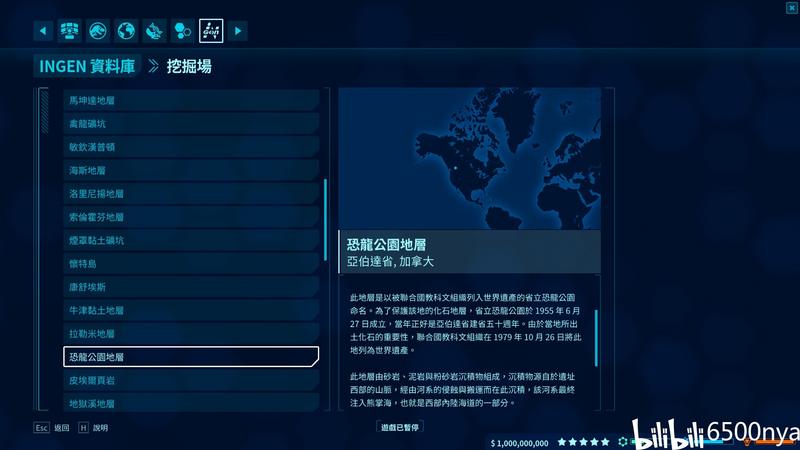Click the 遊戲已暫停 paused indicator
This screenshot has width=800, height=450.
[x=400, y=428]
